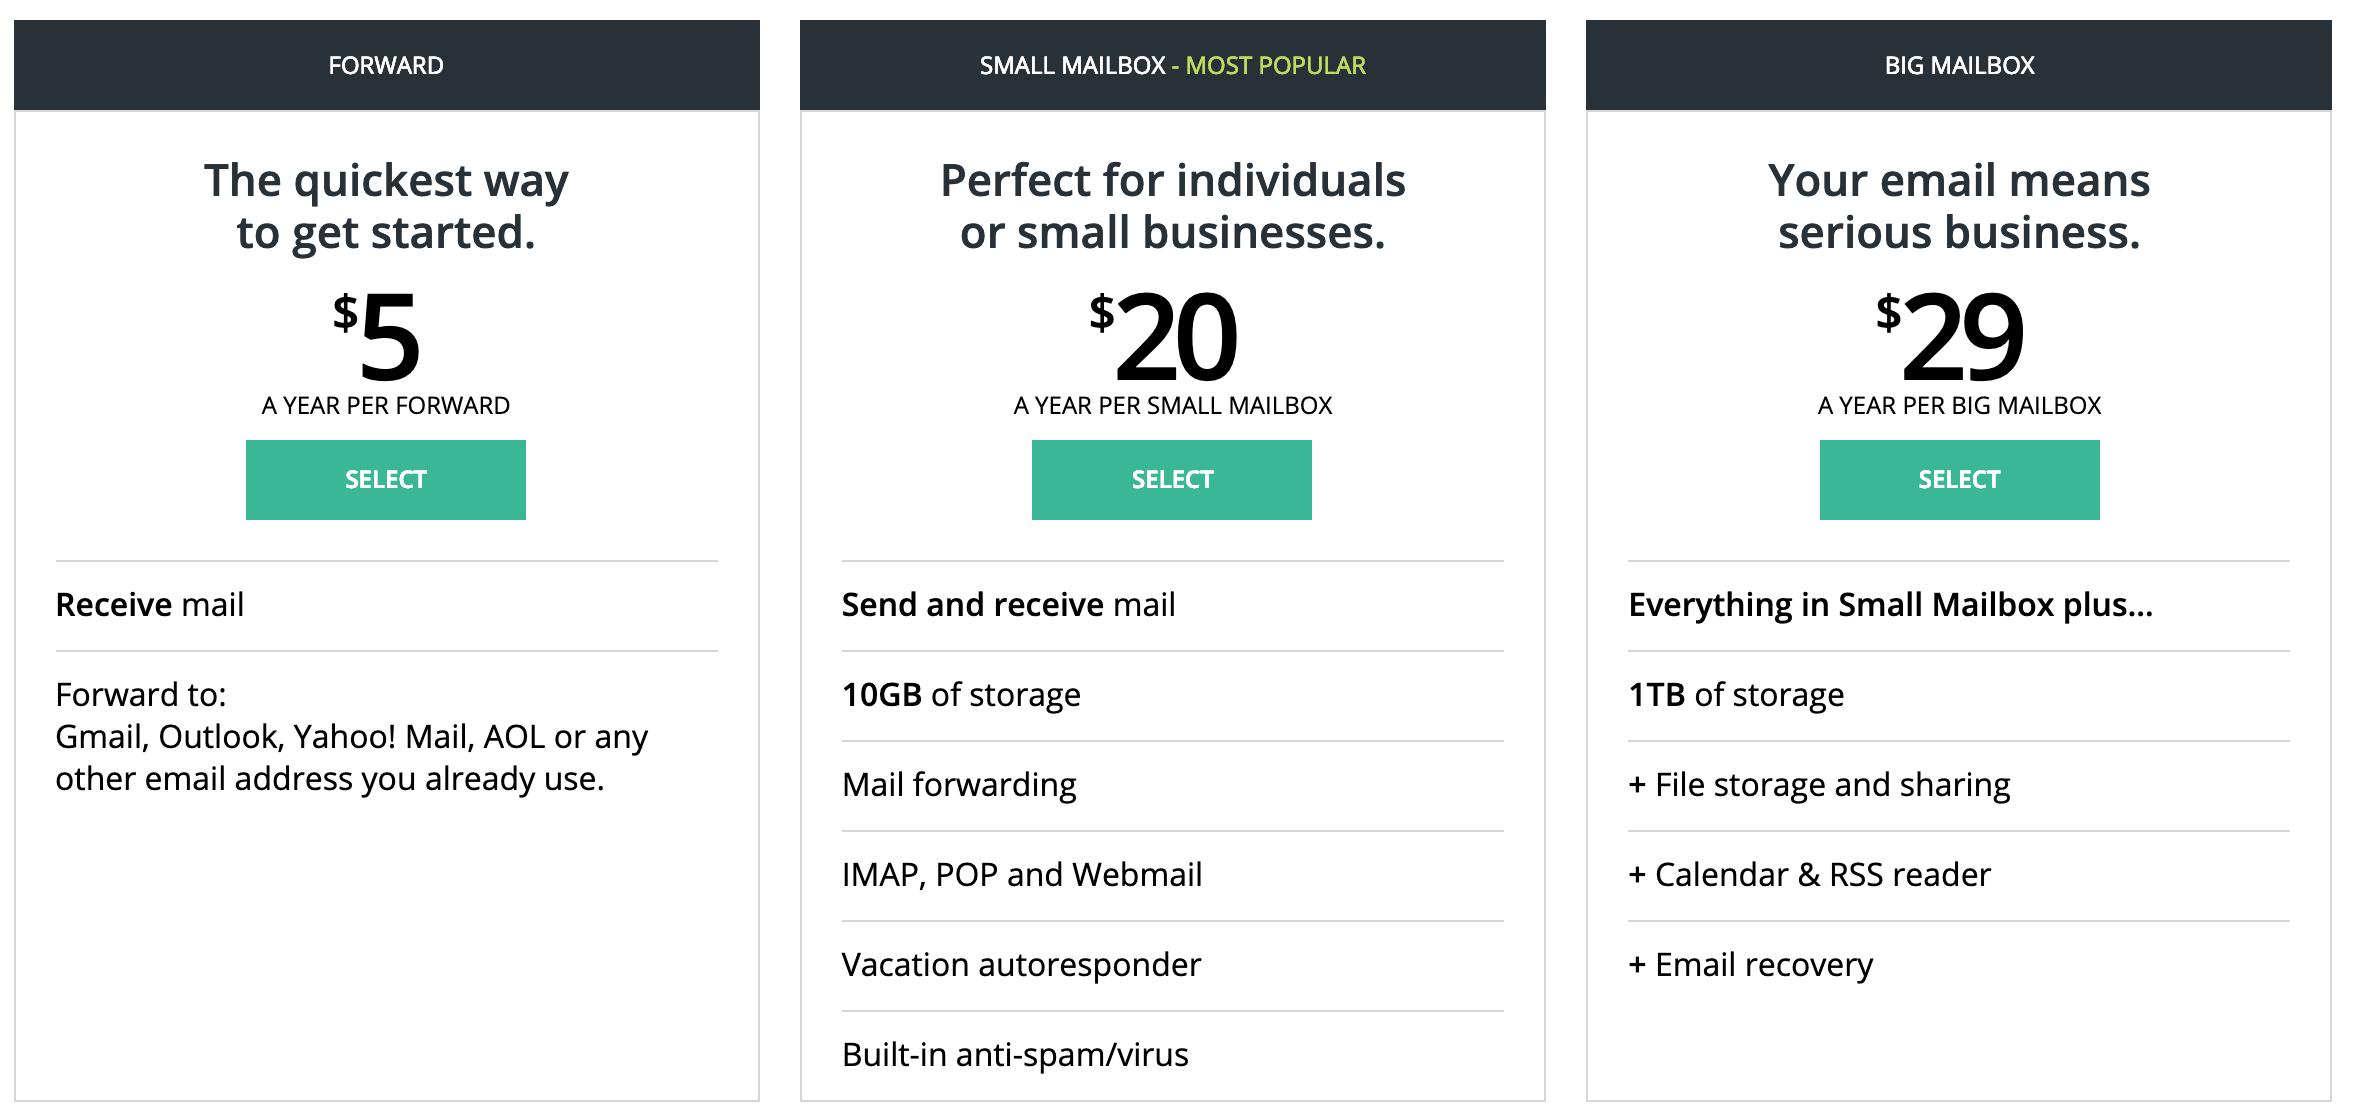The width and height of the screenshot is (2366, 1120).
Task: Select the $5 Forward plan
Action: [386, 480]
